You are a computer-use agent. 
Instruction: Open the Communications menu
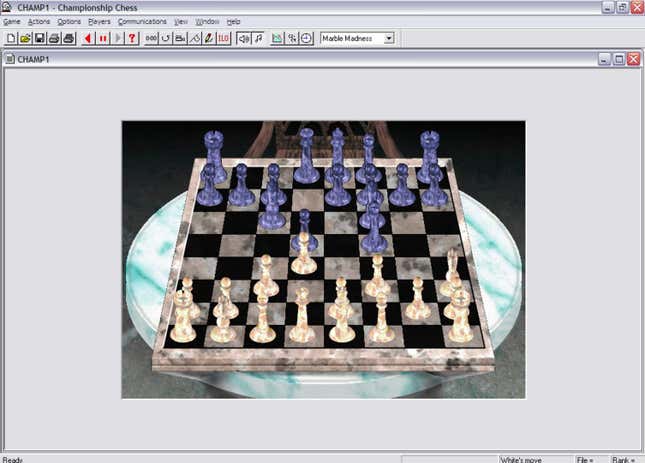142,22
